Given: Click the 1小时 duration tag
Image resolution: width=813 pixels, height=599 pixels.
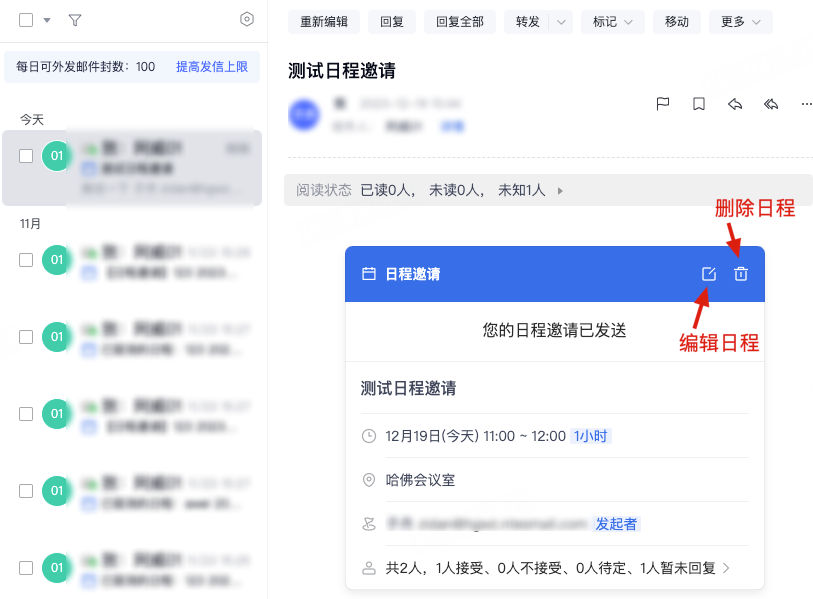Looking at the screenshot, I should (591, 436).
